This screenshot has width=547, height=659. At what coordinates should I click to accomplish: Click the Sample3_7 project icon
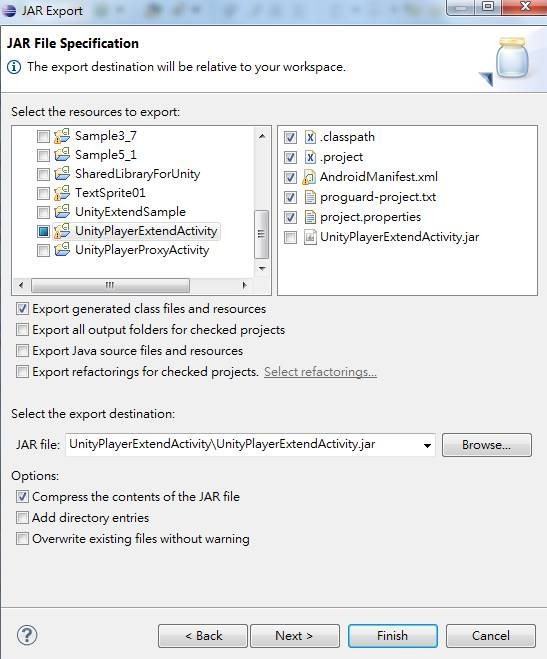(x=62, y=136)
